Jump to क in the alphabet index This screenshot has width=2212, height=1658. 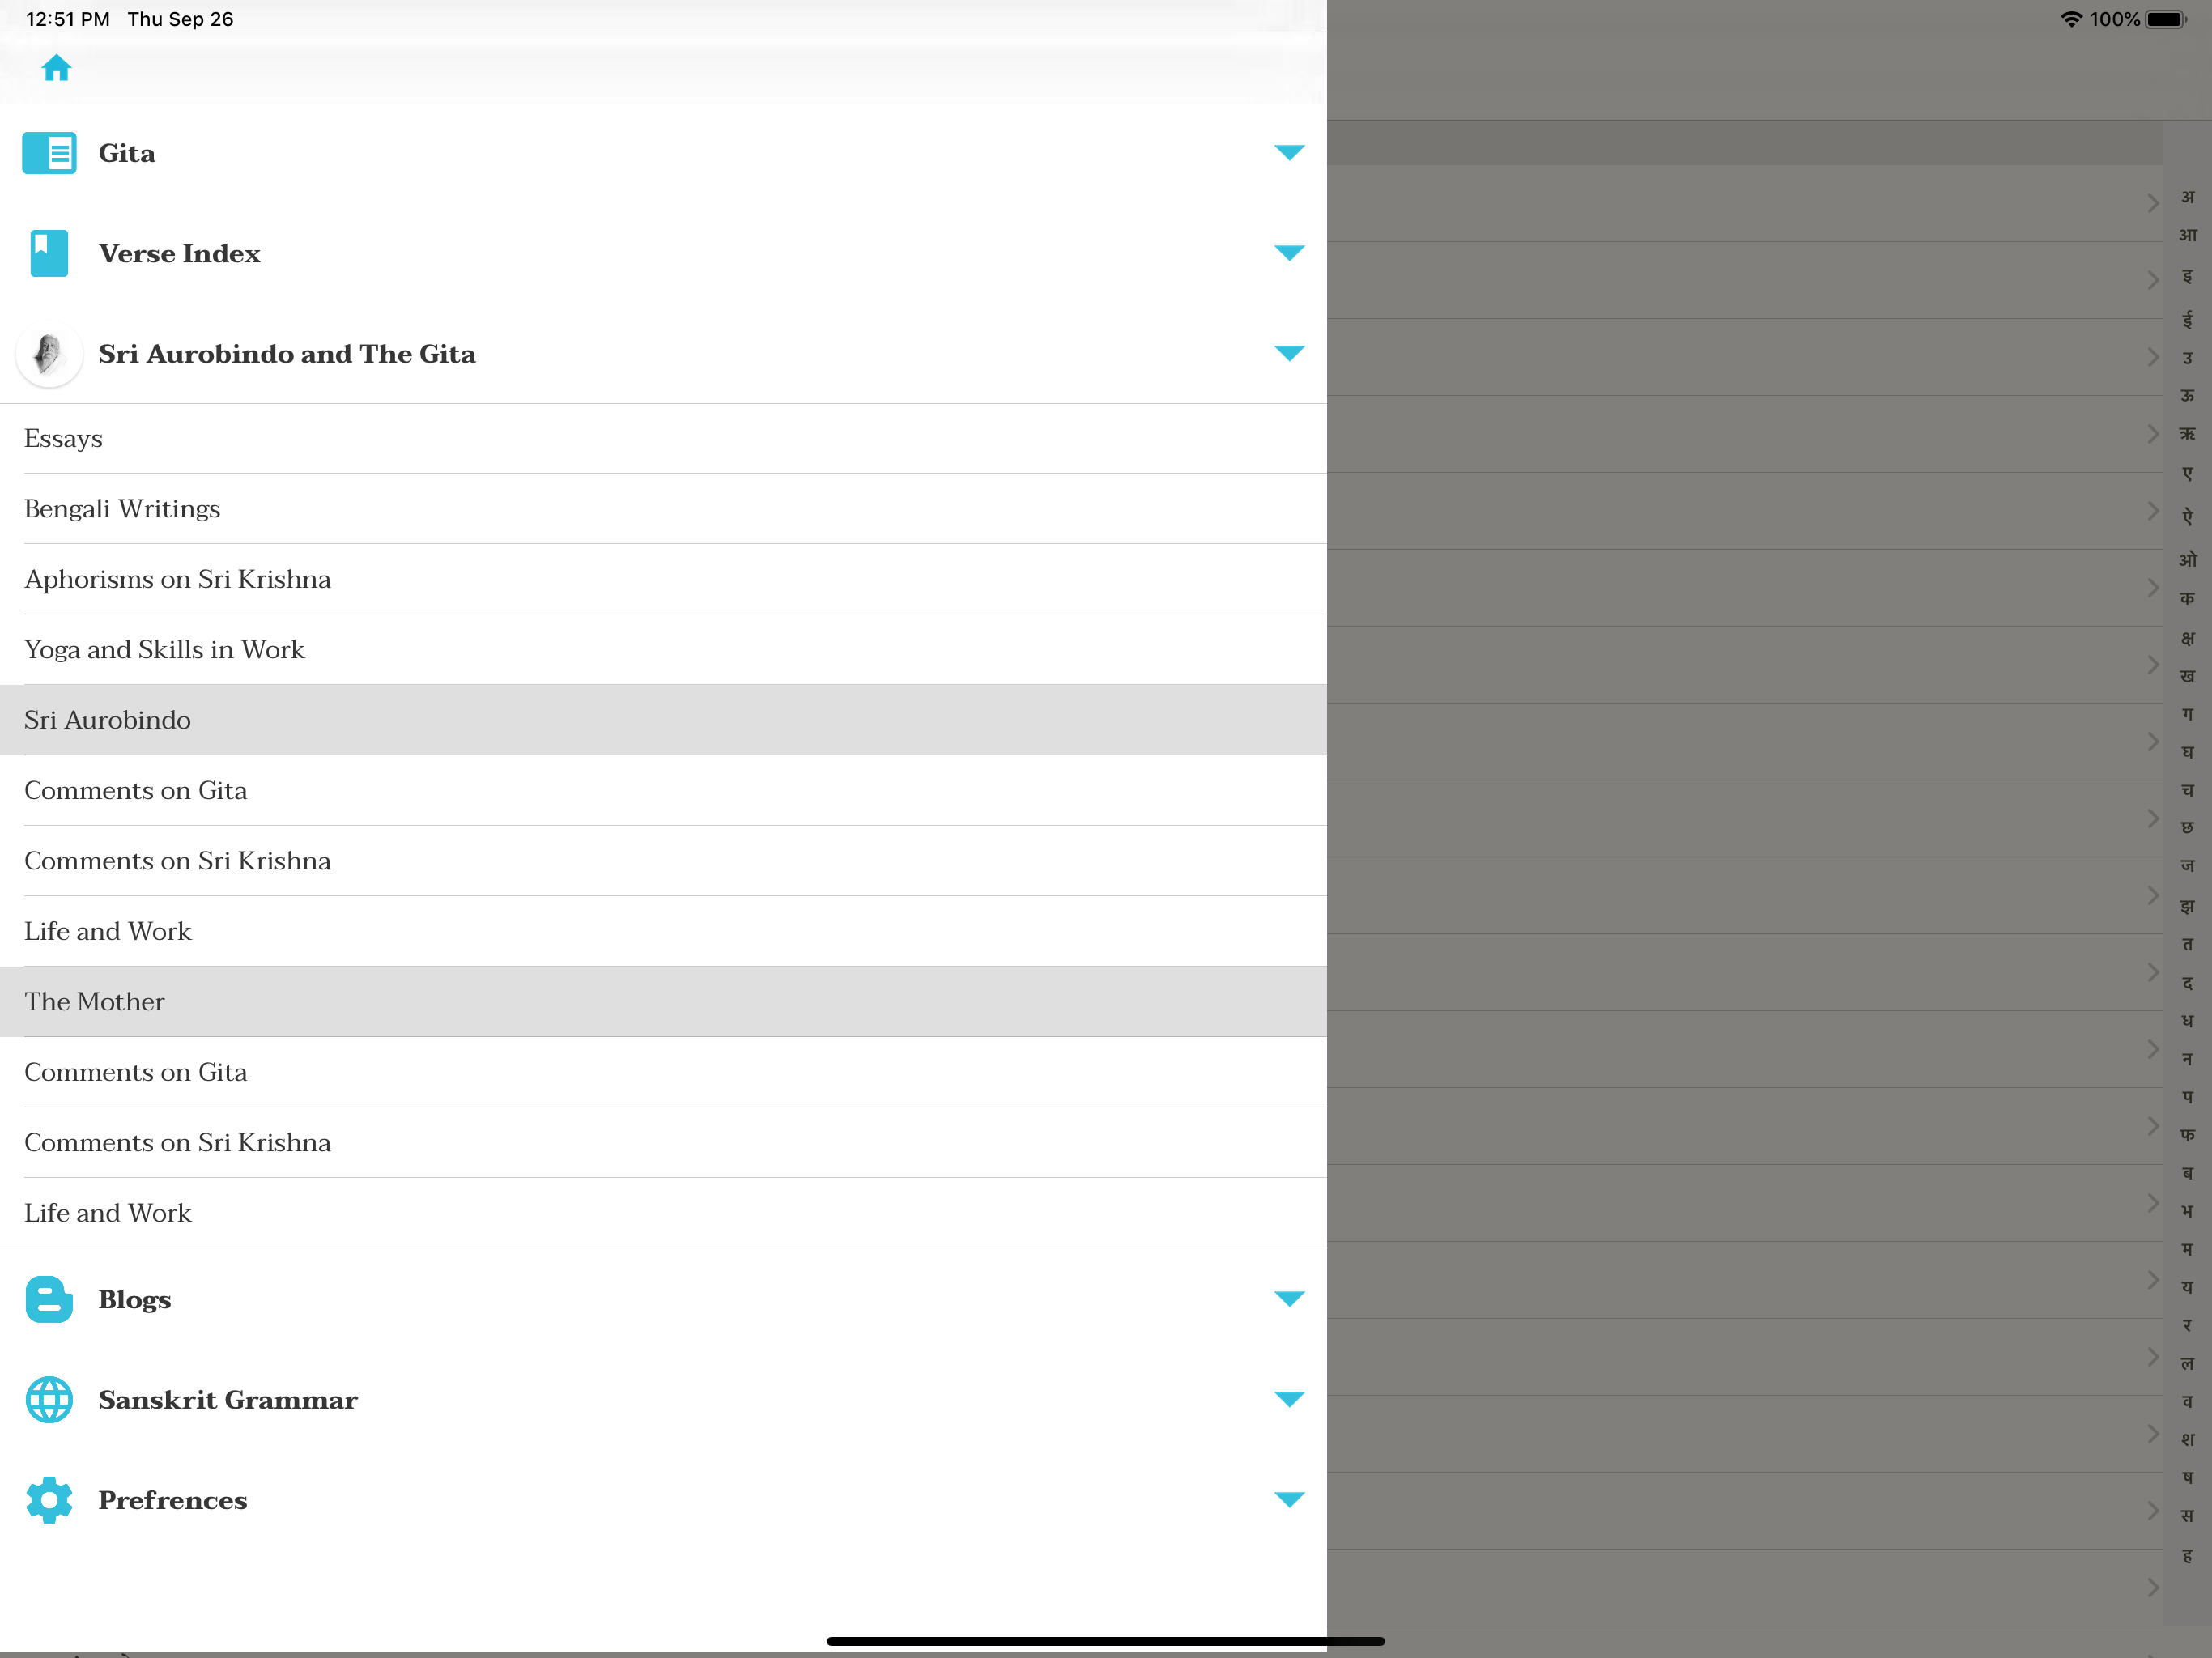click(x=2188, y=598)
